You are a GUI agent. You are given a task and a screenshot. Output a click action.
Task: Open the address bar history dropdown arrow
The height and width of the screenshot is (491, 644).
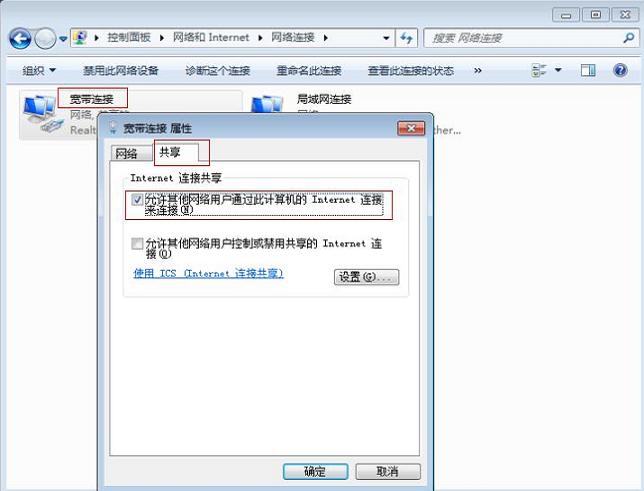[387, 38]
